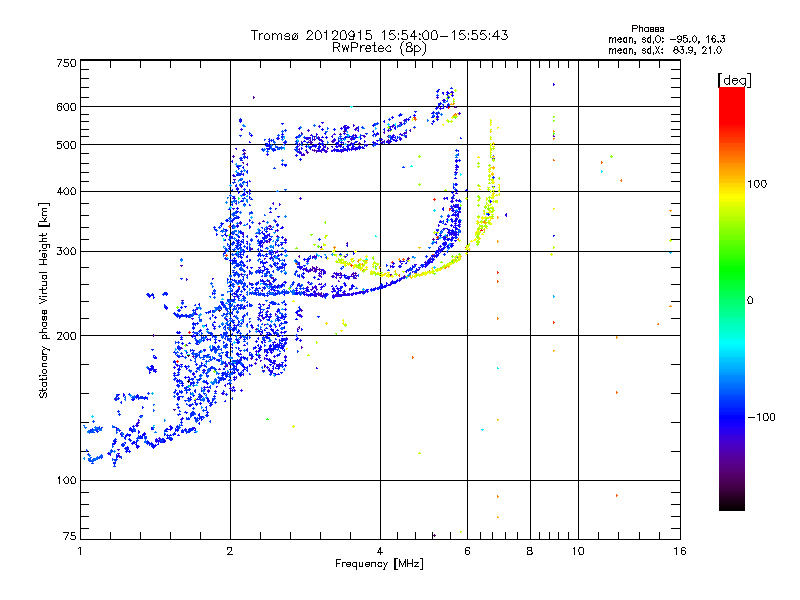
Task: Click the x-axis tick label "16"
Action: [x=680, y=551]
